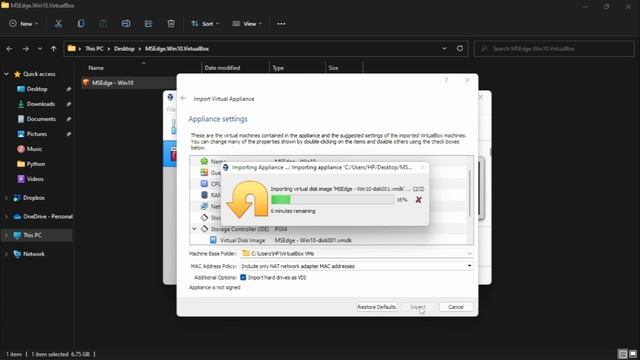Click This PC in the breadcrumb path

pos(94,49)
